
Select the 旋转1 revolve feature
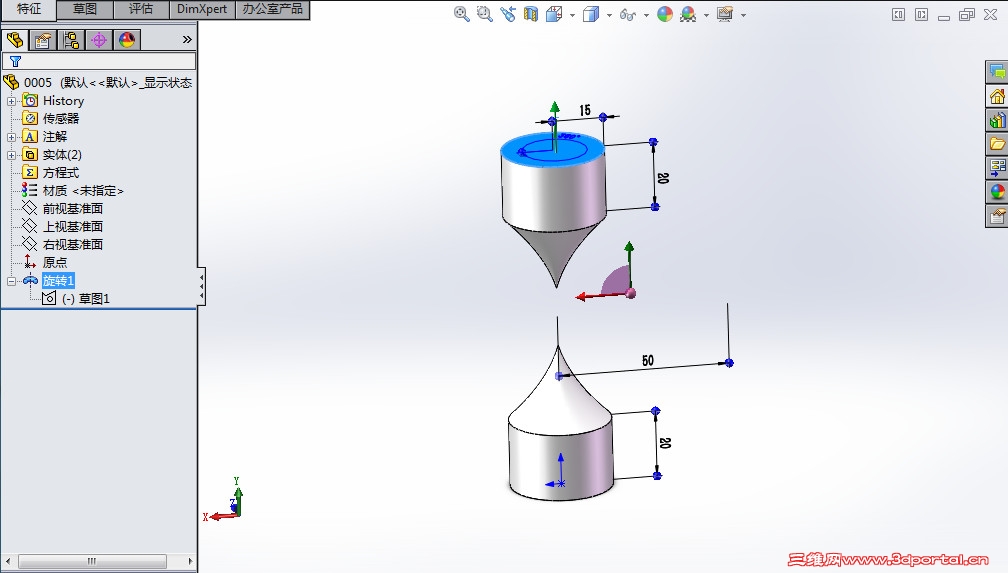point(58,280)
